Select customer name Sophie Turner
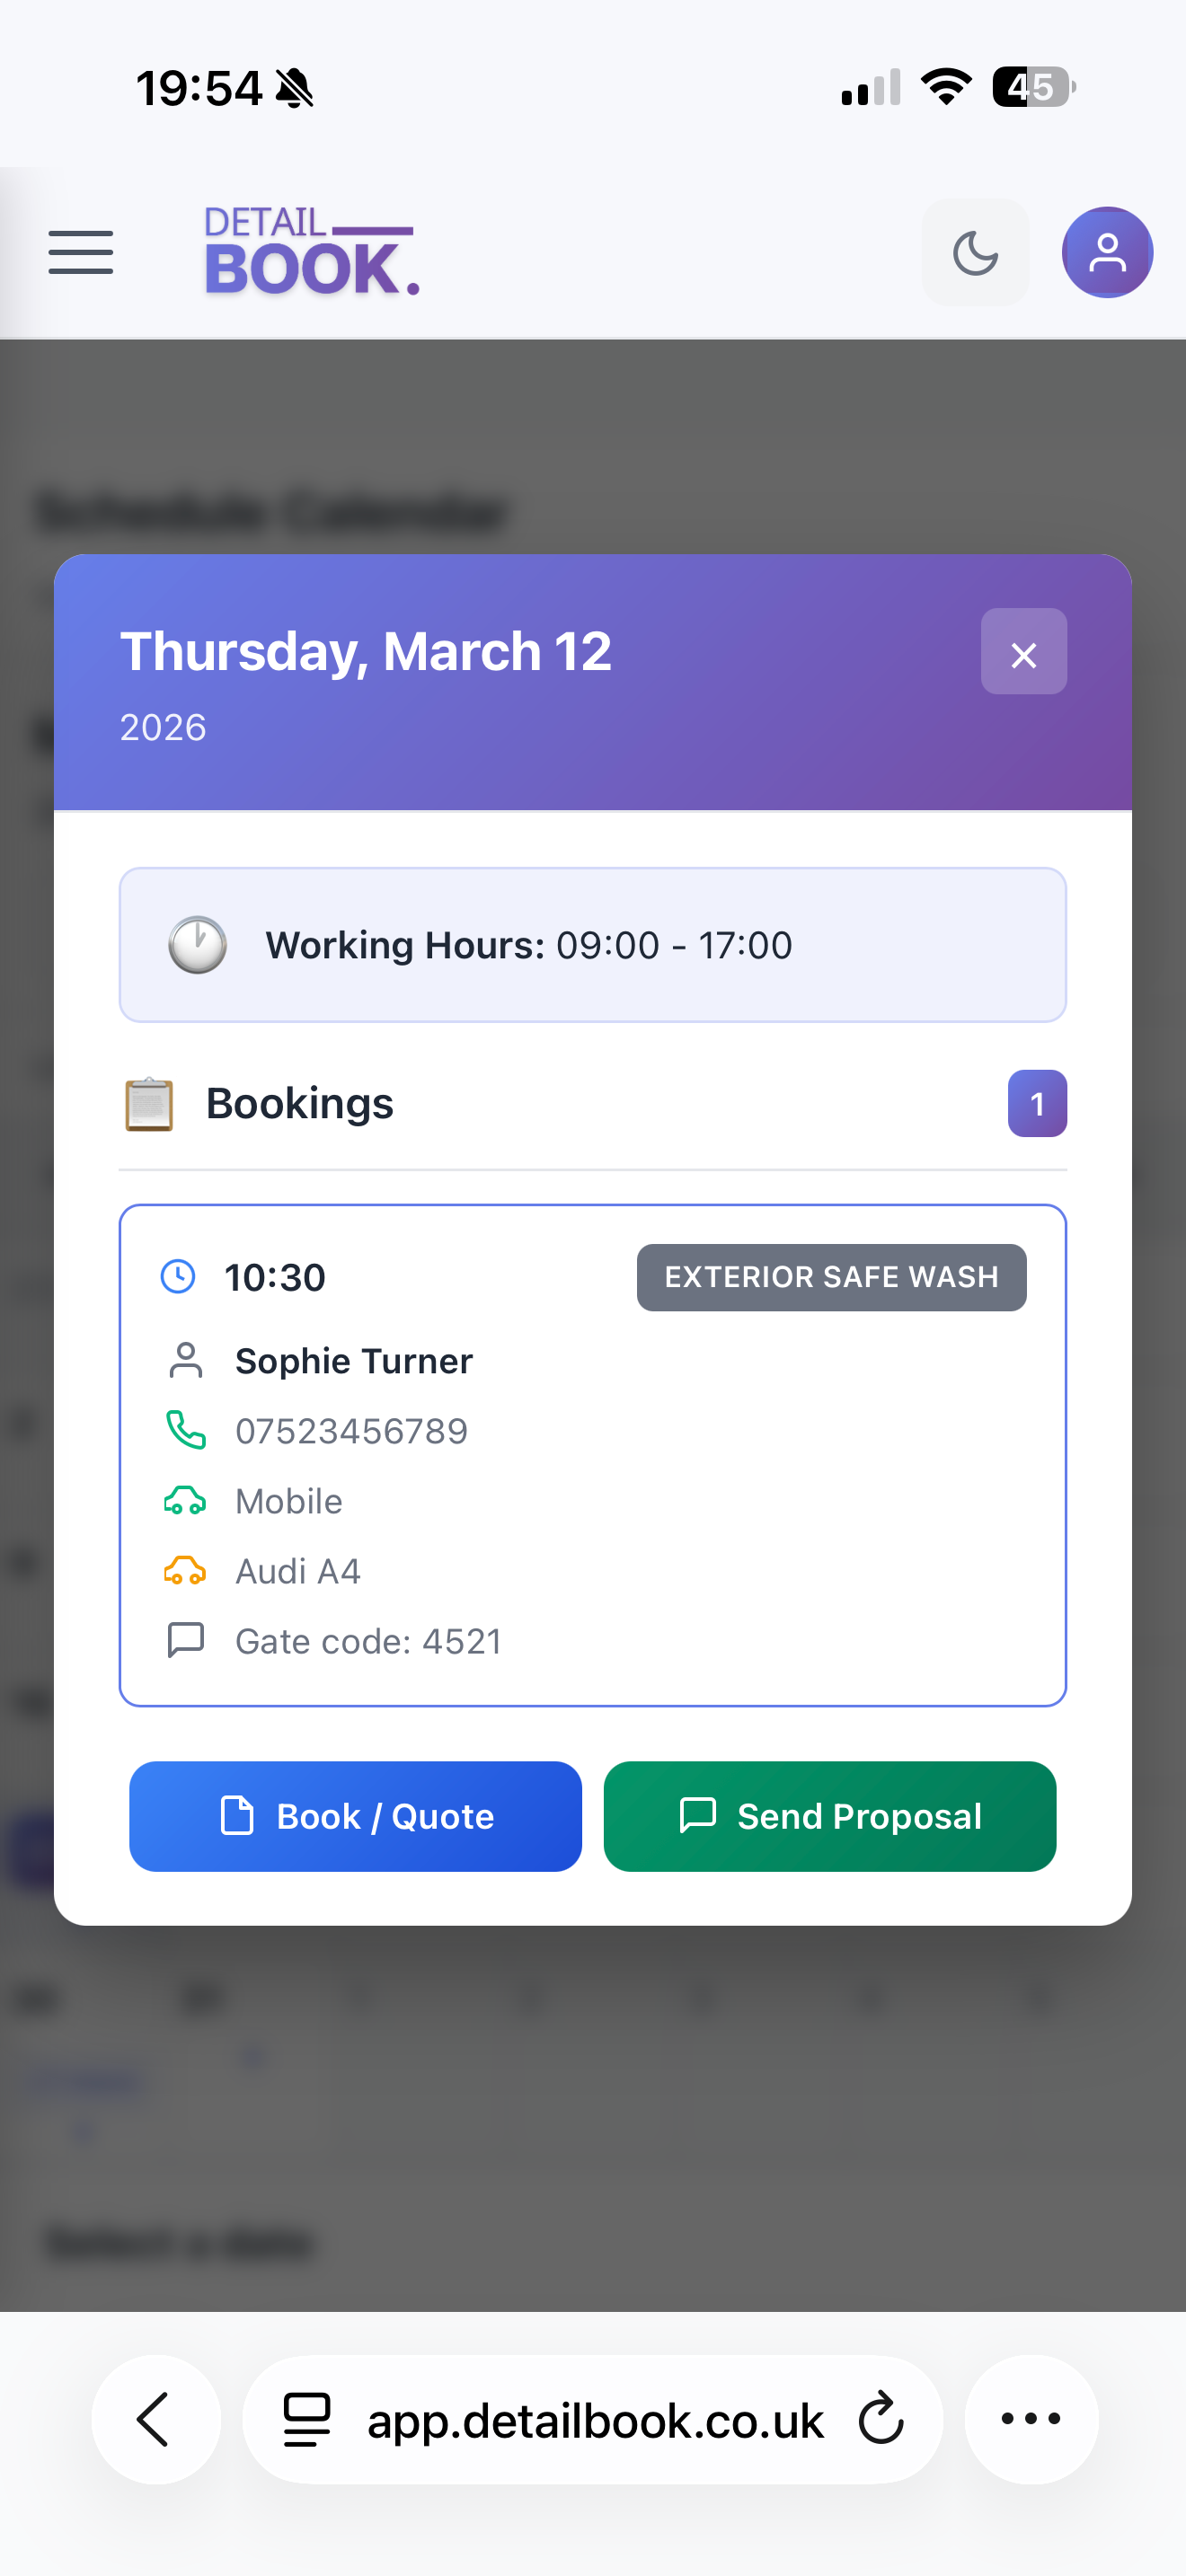Viewport: 1186px width, 2576px height. (354, 1361)
